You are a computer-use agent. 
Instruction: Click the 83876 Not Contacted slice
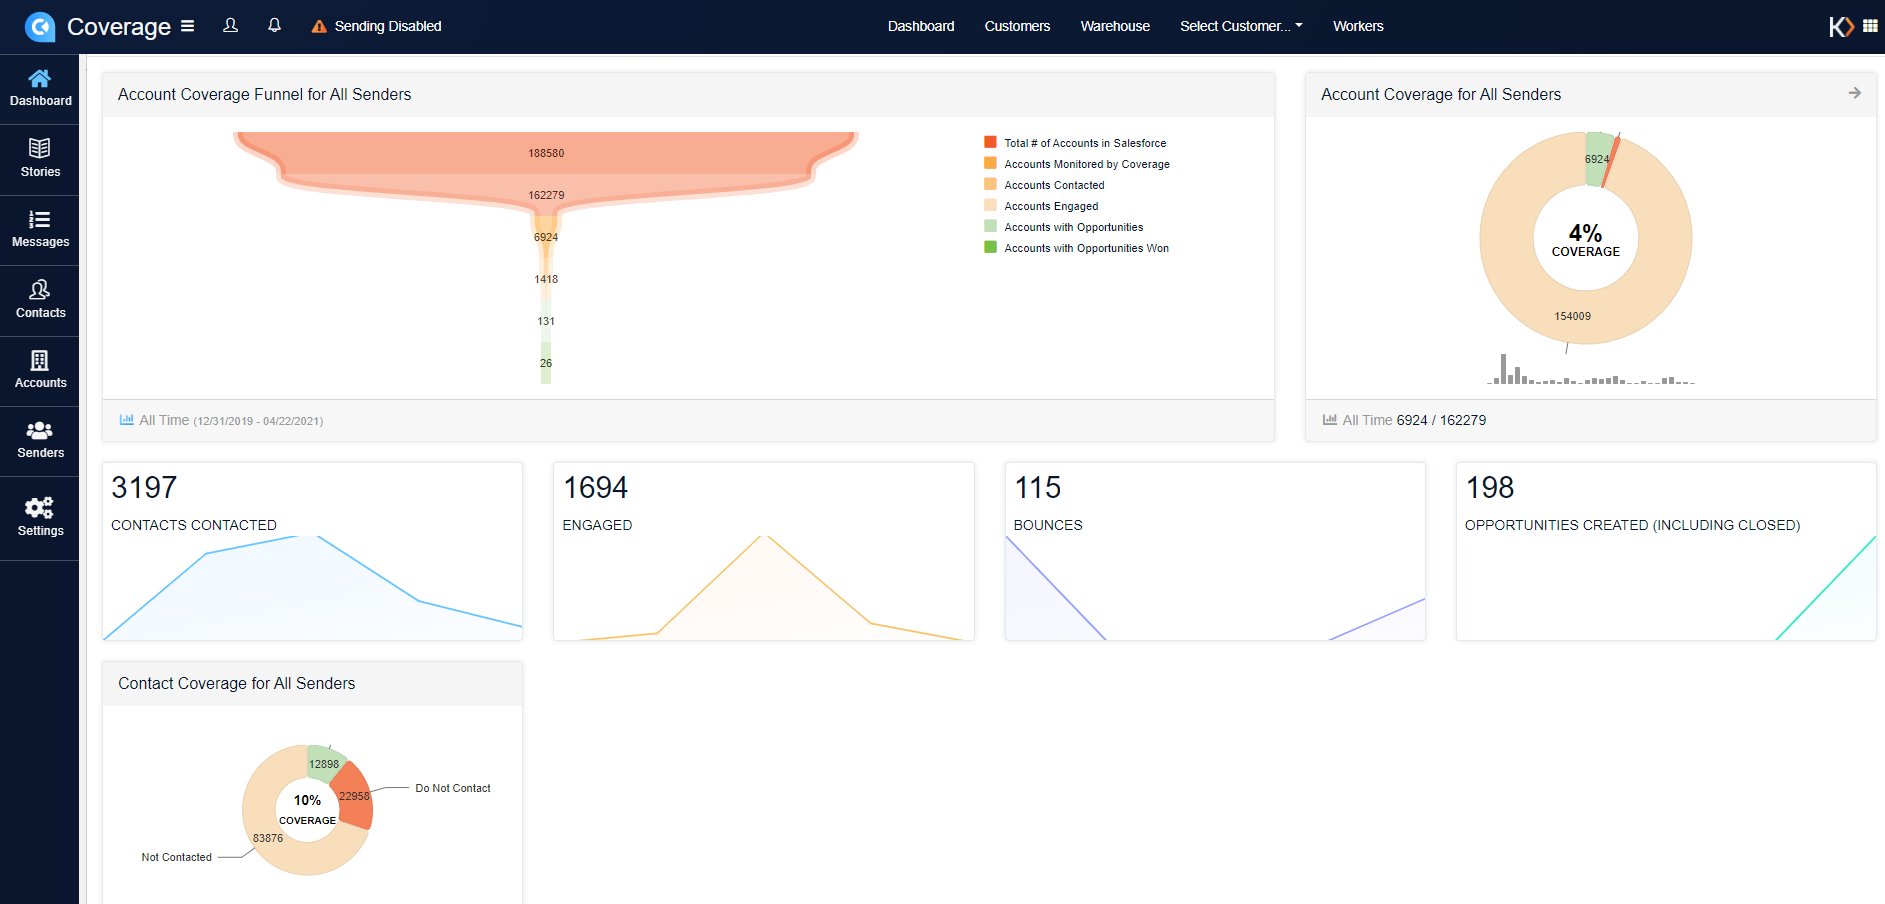268,838
